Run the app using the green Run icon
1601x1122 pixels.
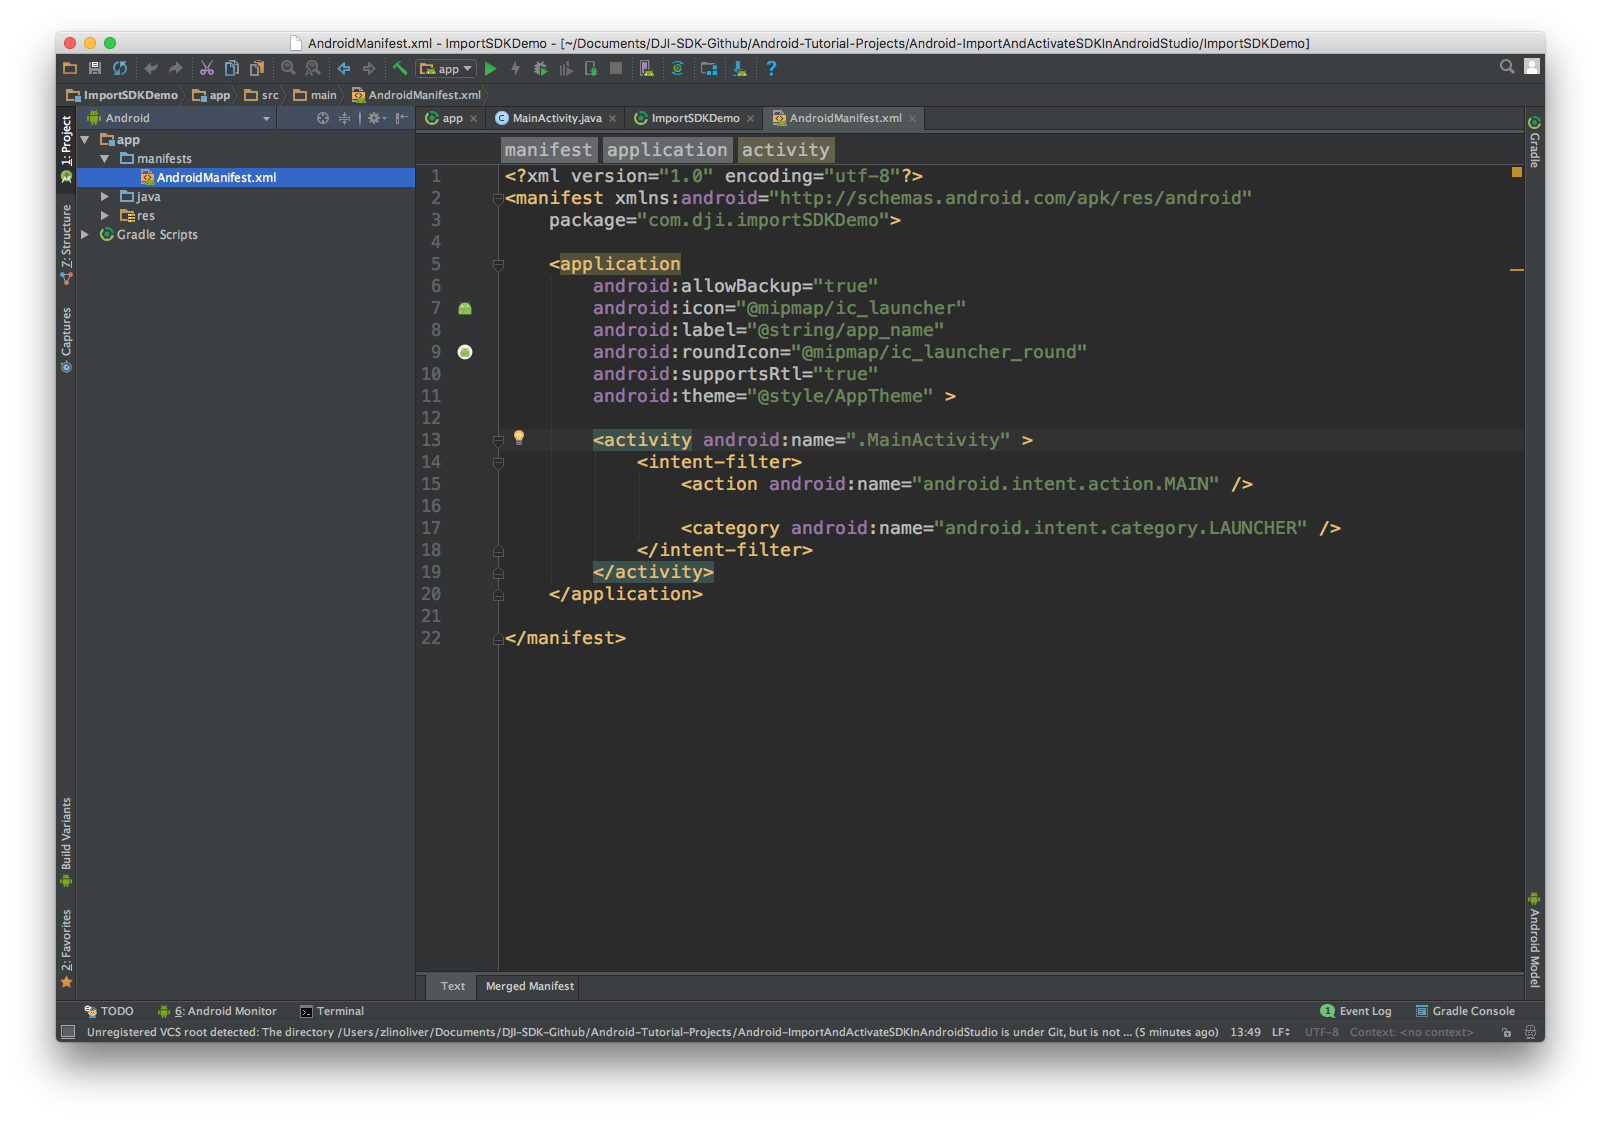coord(490,69)
